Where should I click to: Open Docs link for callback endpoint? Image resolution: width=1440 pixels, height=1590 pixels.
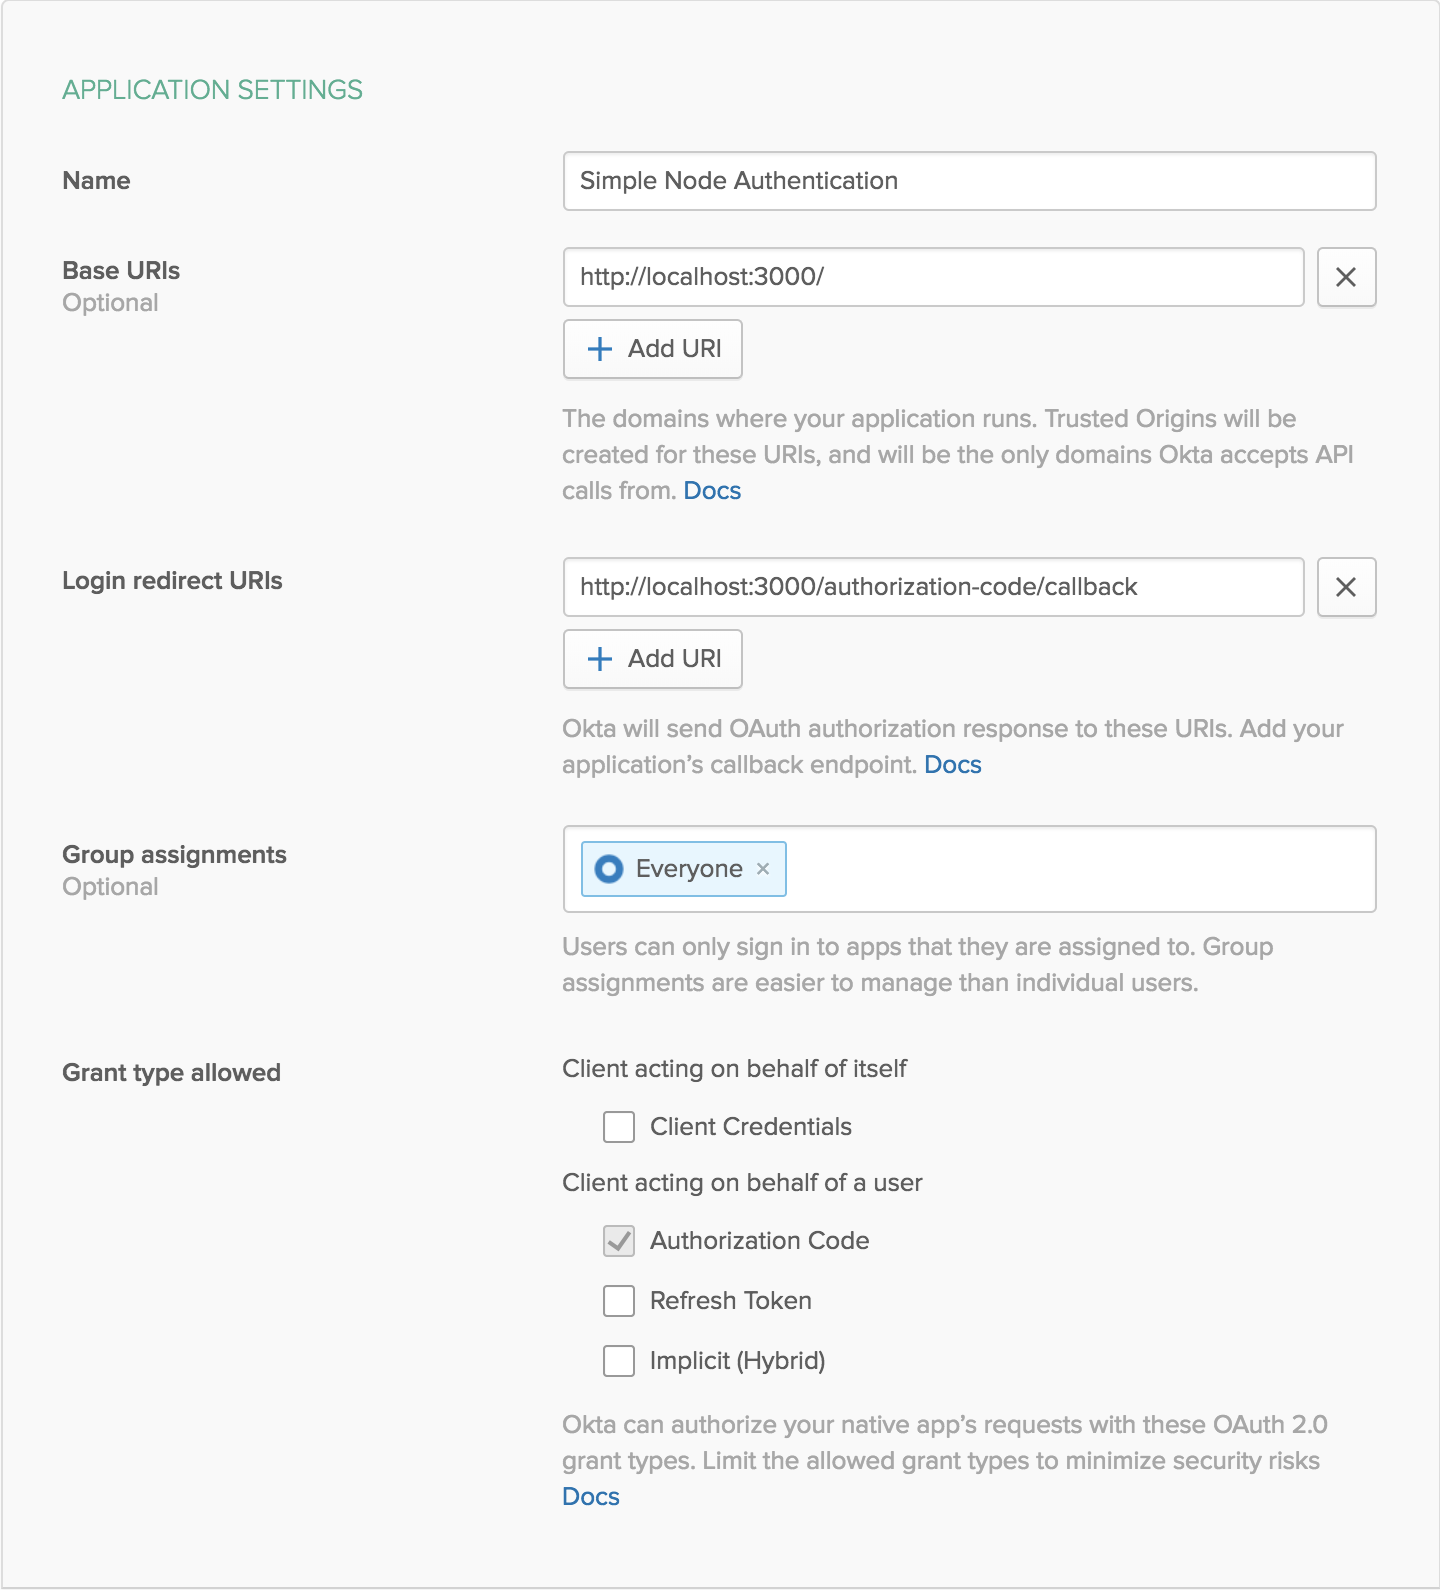[x=952, y=765]
